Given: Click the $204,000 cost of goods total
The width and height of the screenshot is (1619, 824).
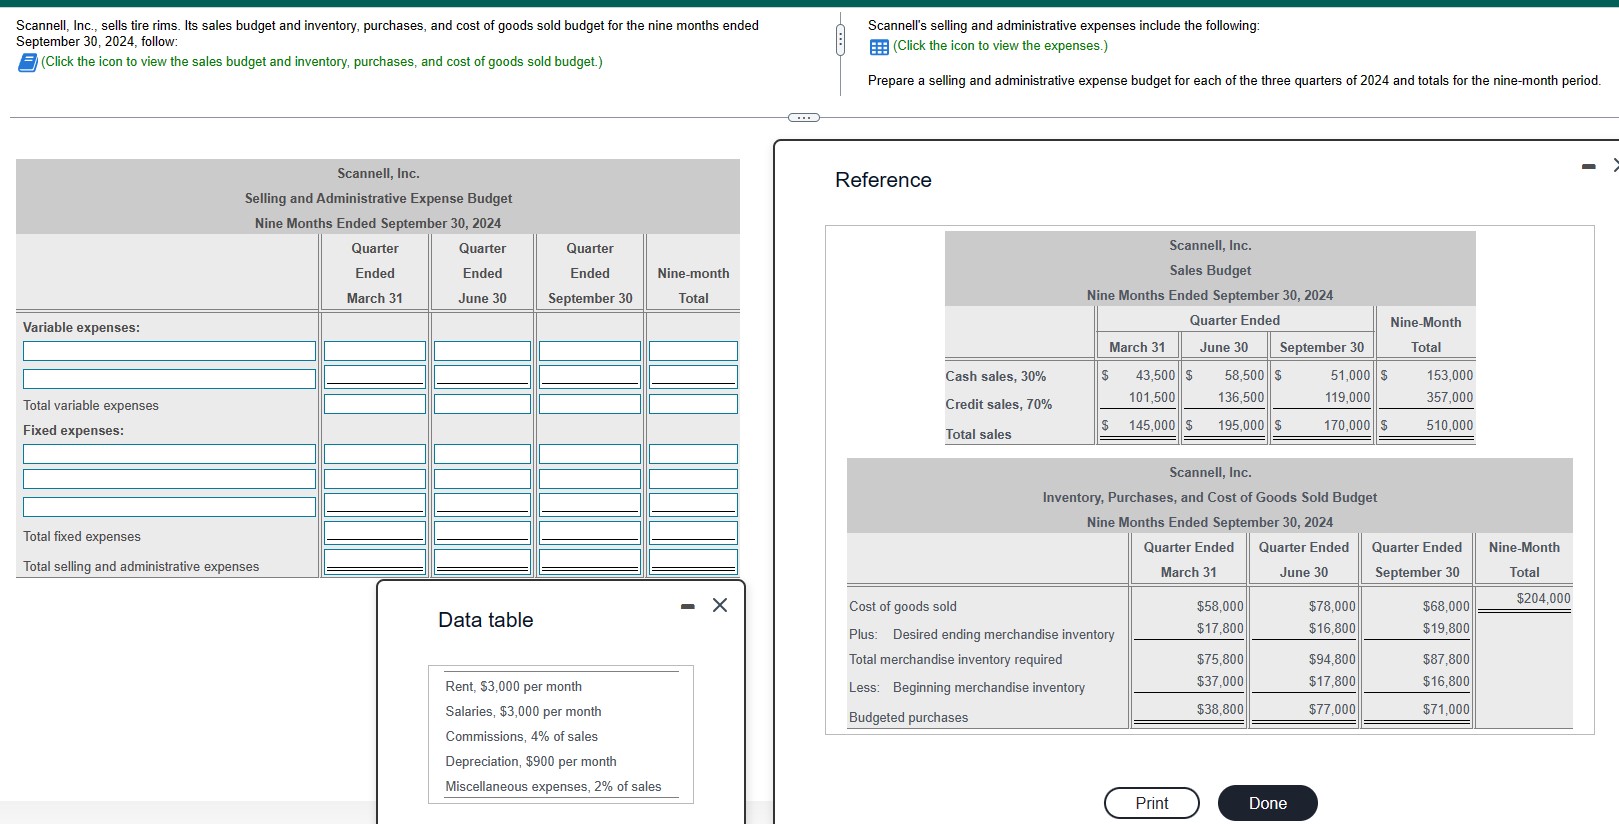Looking at the screenshot, I should pyautogui.click(x=1543, y=599).
